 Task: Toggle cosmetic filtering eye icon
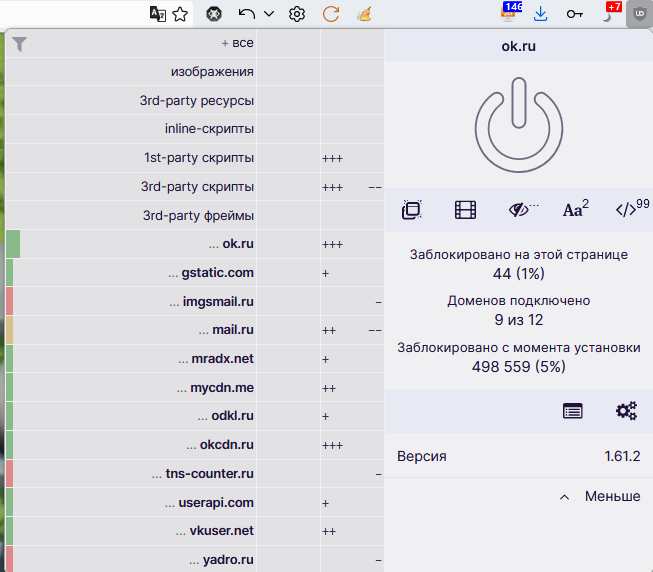[519, 209]
